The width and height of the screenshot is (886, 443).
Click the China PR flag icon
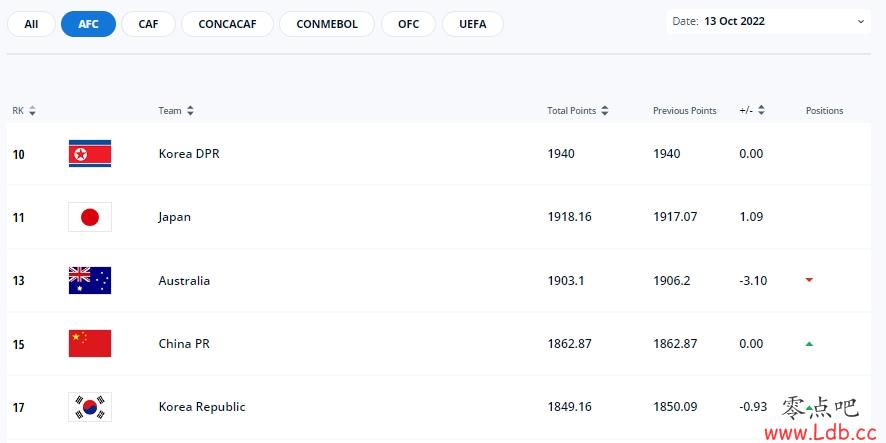(x=90, y=344)
